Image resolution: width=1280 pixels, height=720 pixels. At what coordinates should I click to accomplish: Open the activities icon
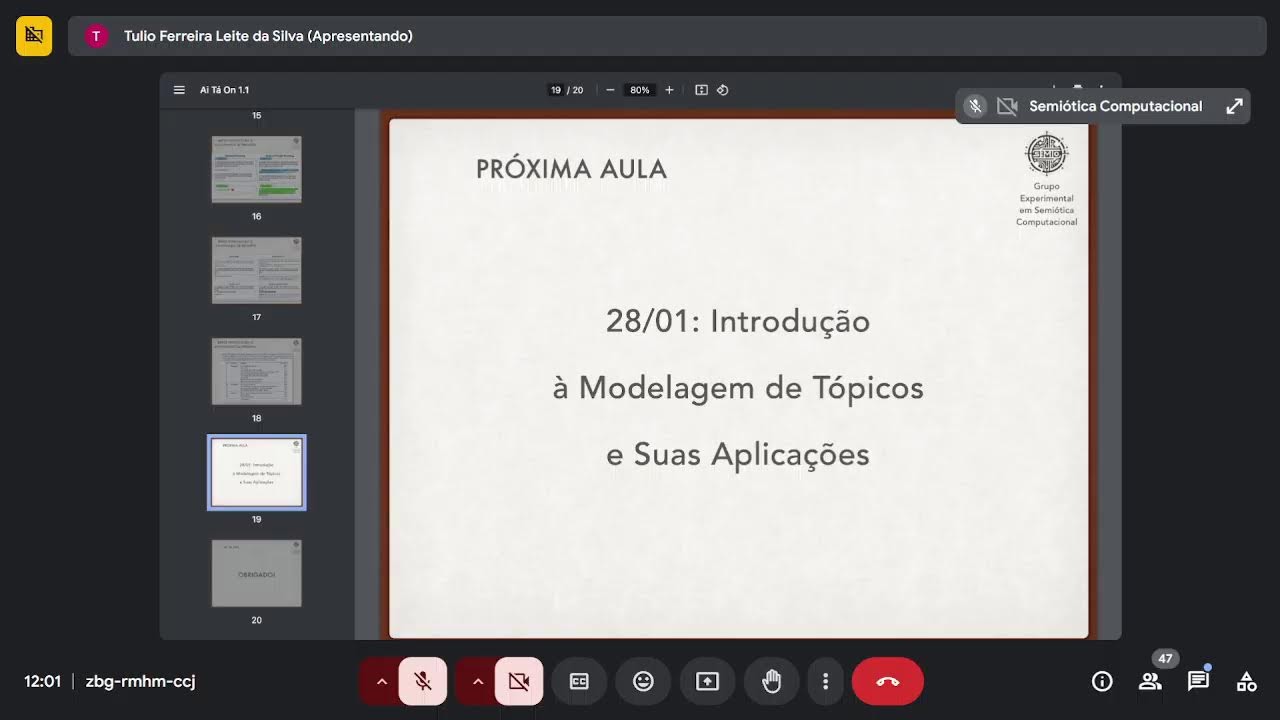[x=1246, y=681]
